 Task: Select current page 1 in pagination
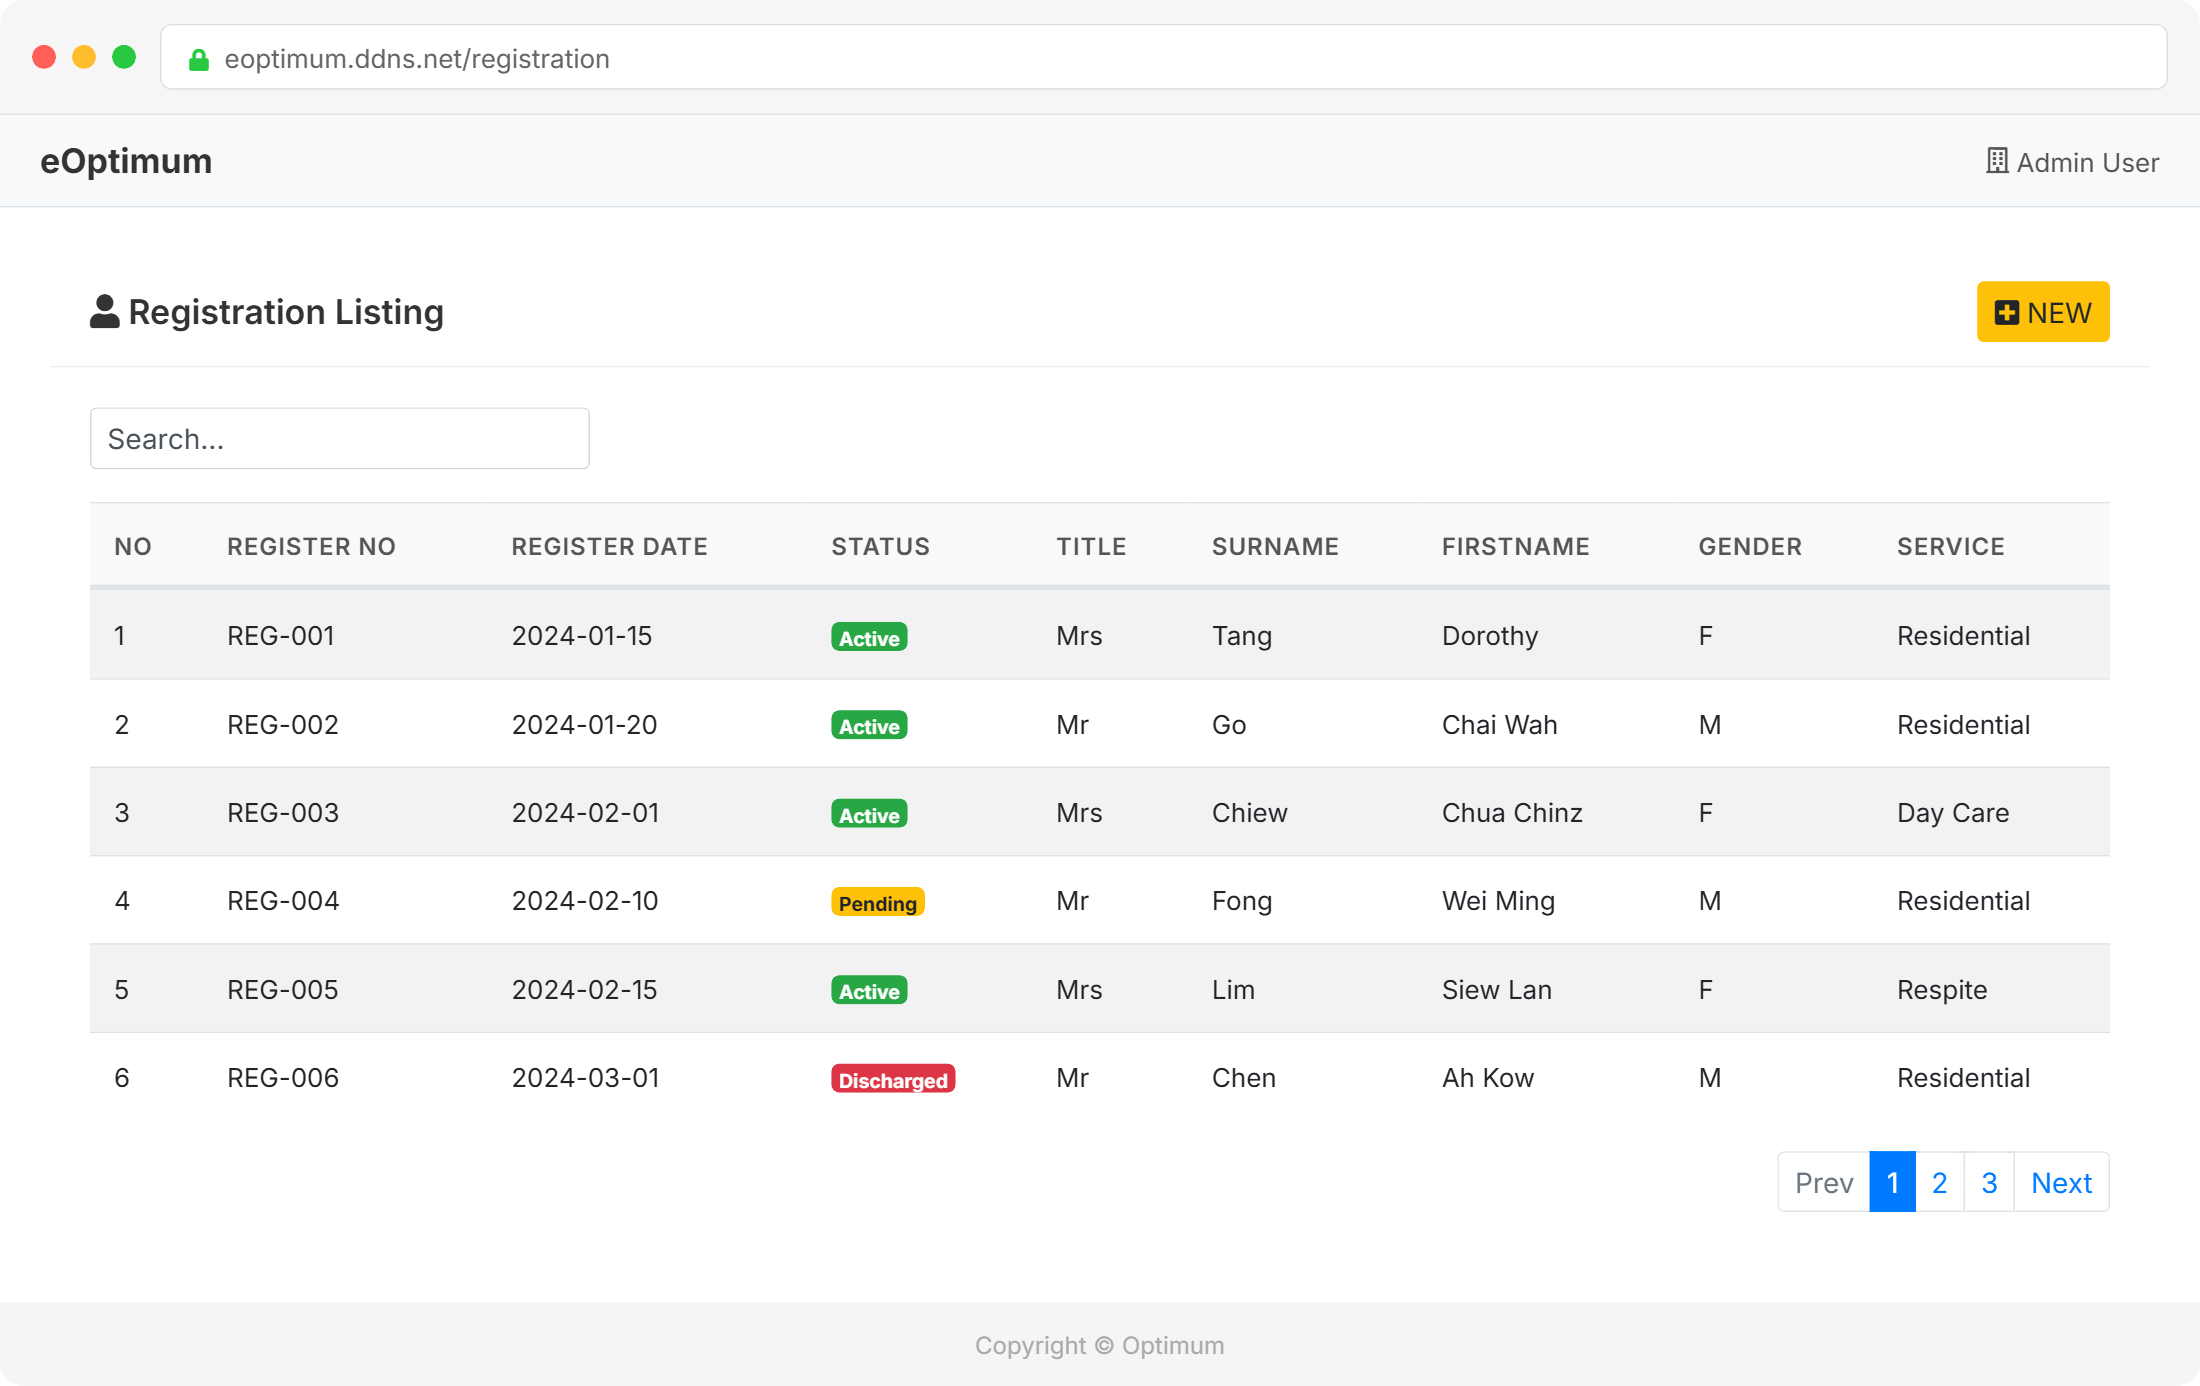click(x=1892, y=1183)
